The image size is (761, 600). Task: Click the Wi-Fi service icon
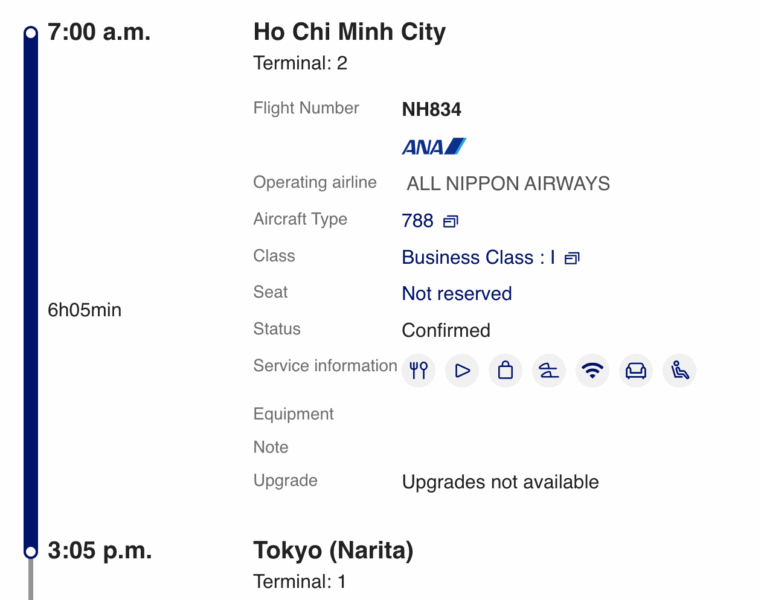tap(593, 370)
